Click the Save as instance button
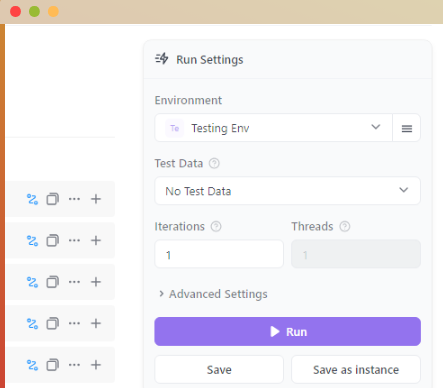 pos(356,370)
